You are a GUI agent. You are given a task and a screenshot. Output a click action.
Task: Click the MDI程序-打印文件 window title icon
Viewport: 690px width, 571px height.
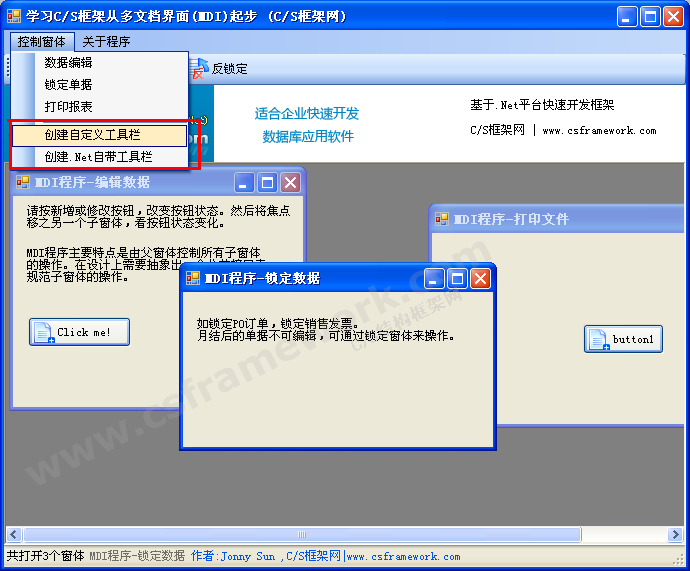(441, 219)
